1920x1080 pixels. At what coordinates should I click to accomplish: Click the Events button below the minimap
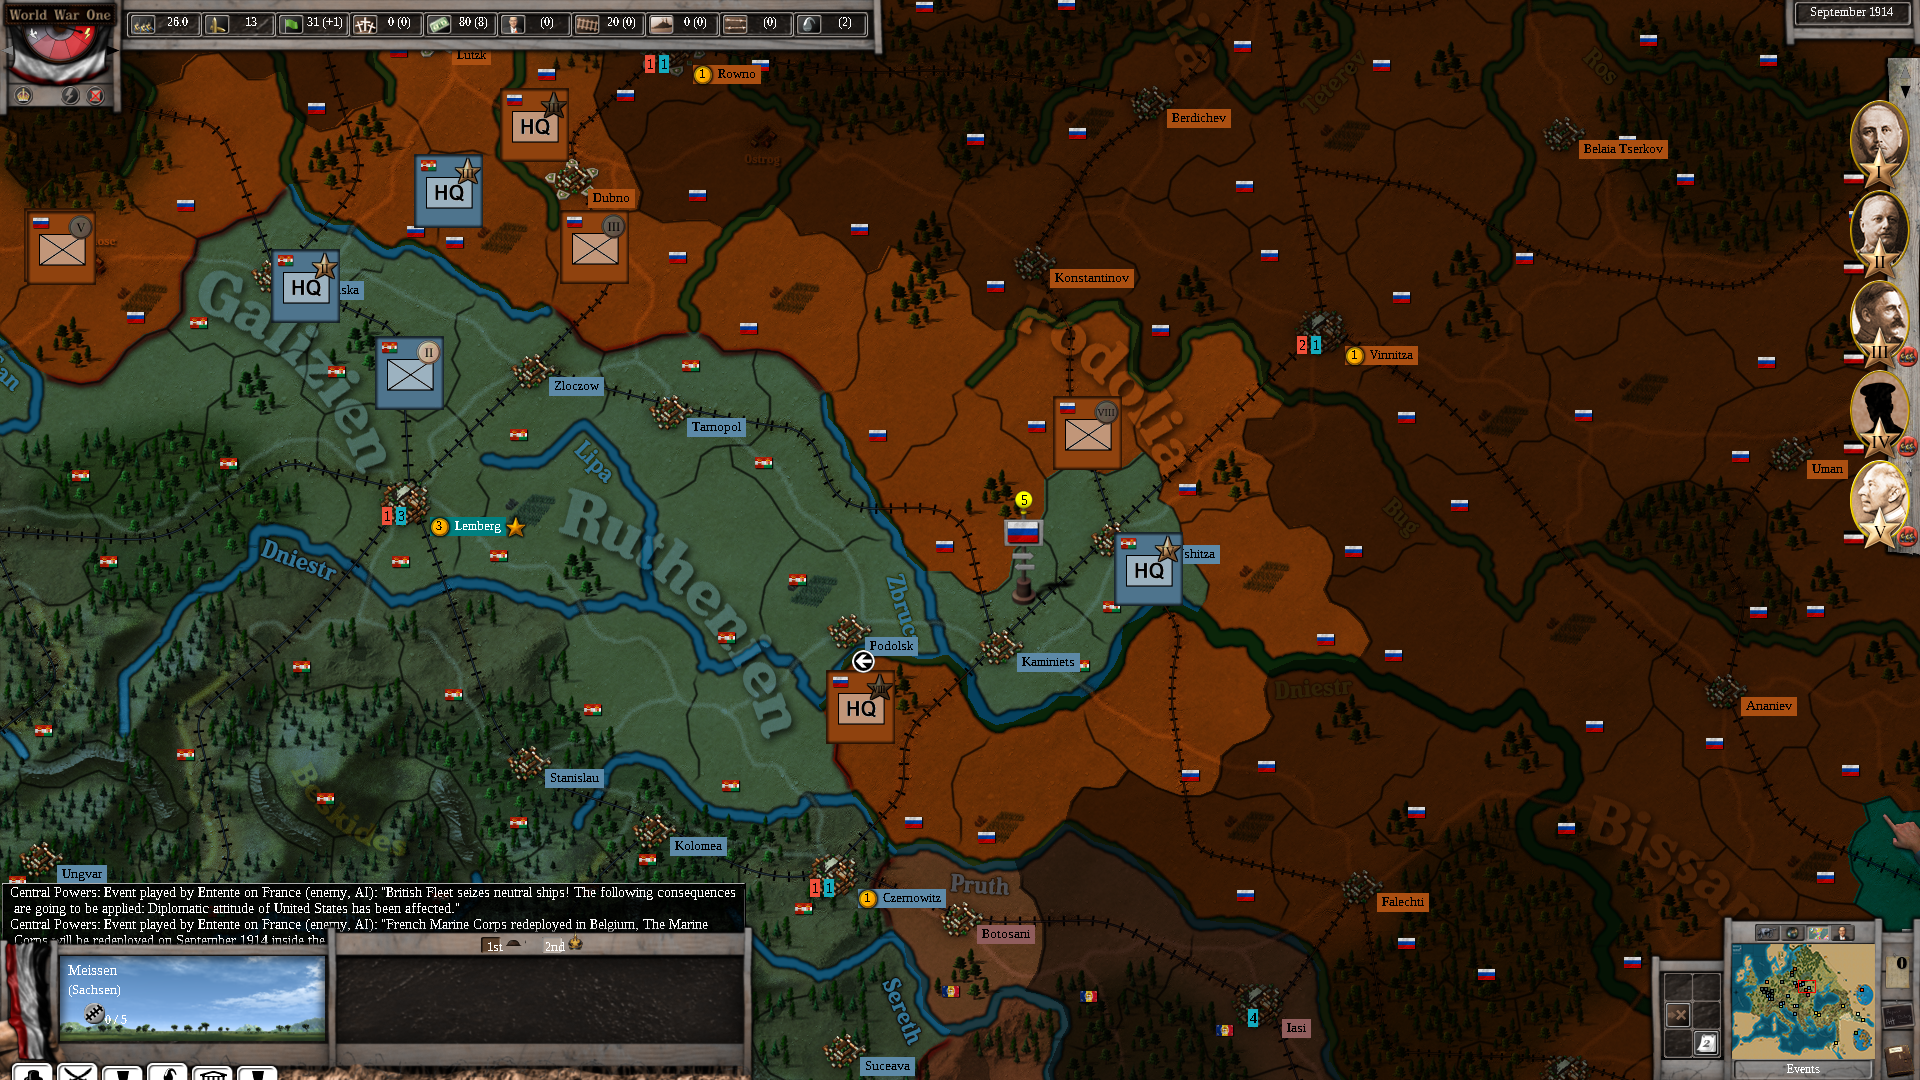click(1803, 1069)
